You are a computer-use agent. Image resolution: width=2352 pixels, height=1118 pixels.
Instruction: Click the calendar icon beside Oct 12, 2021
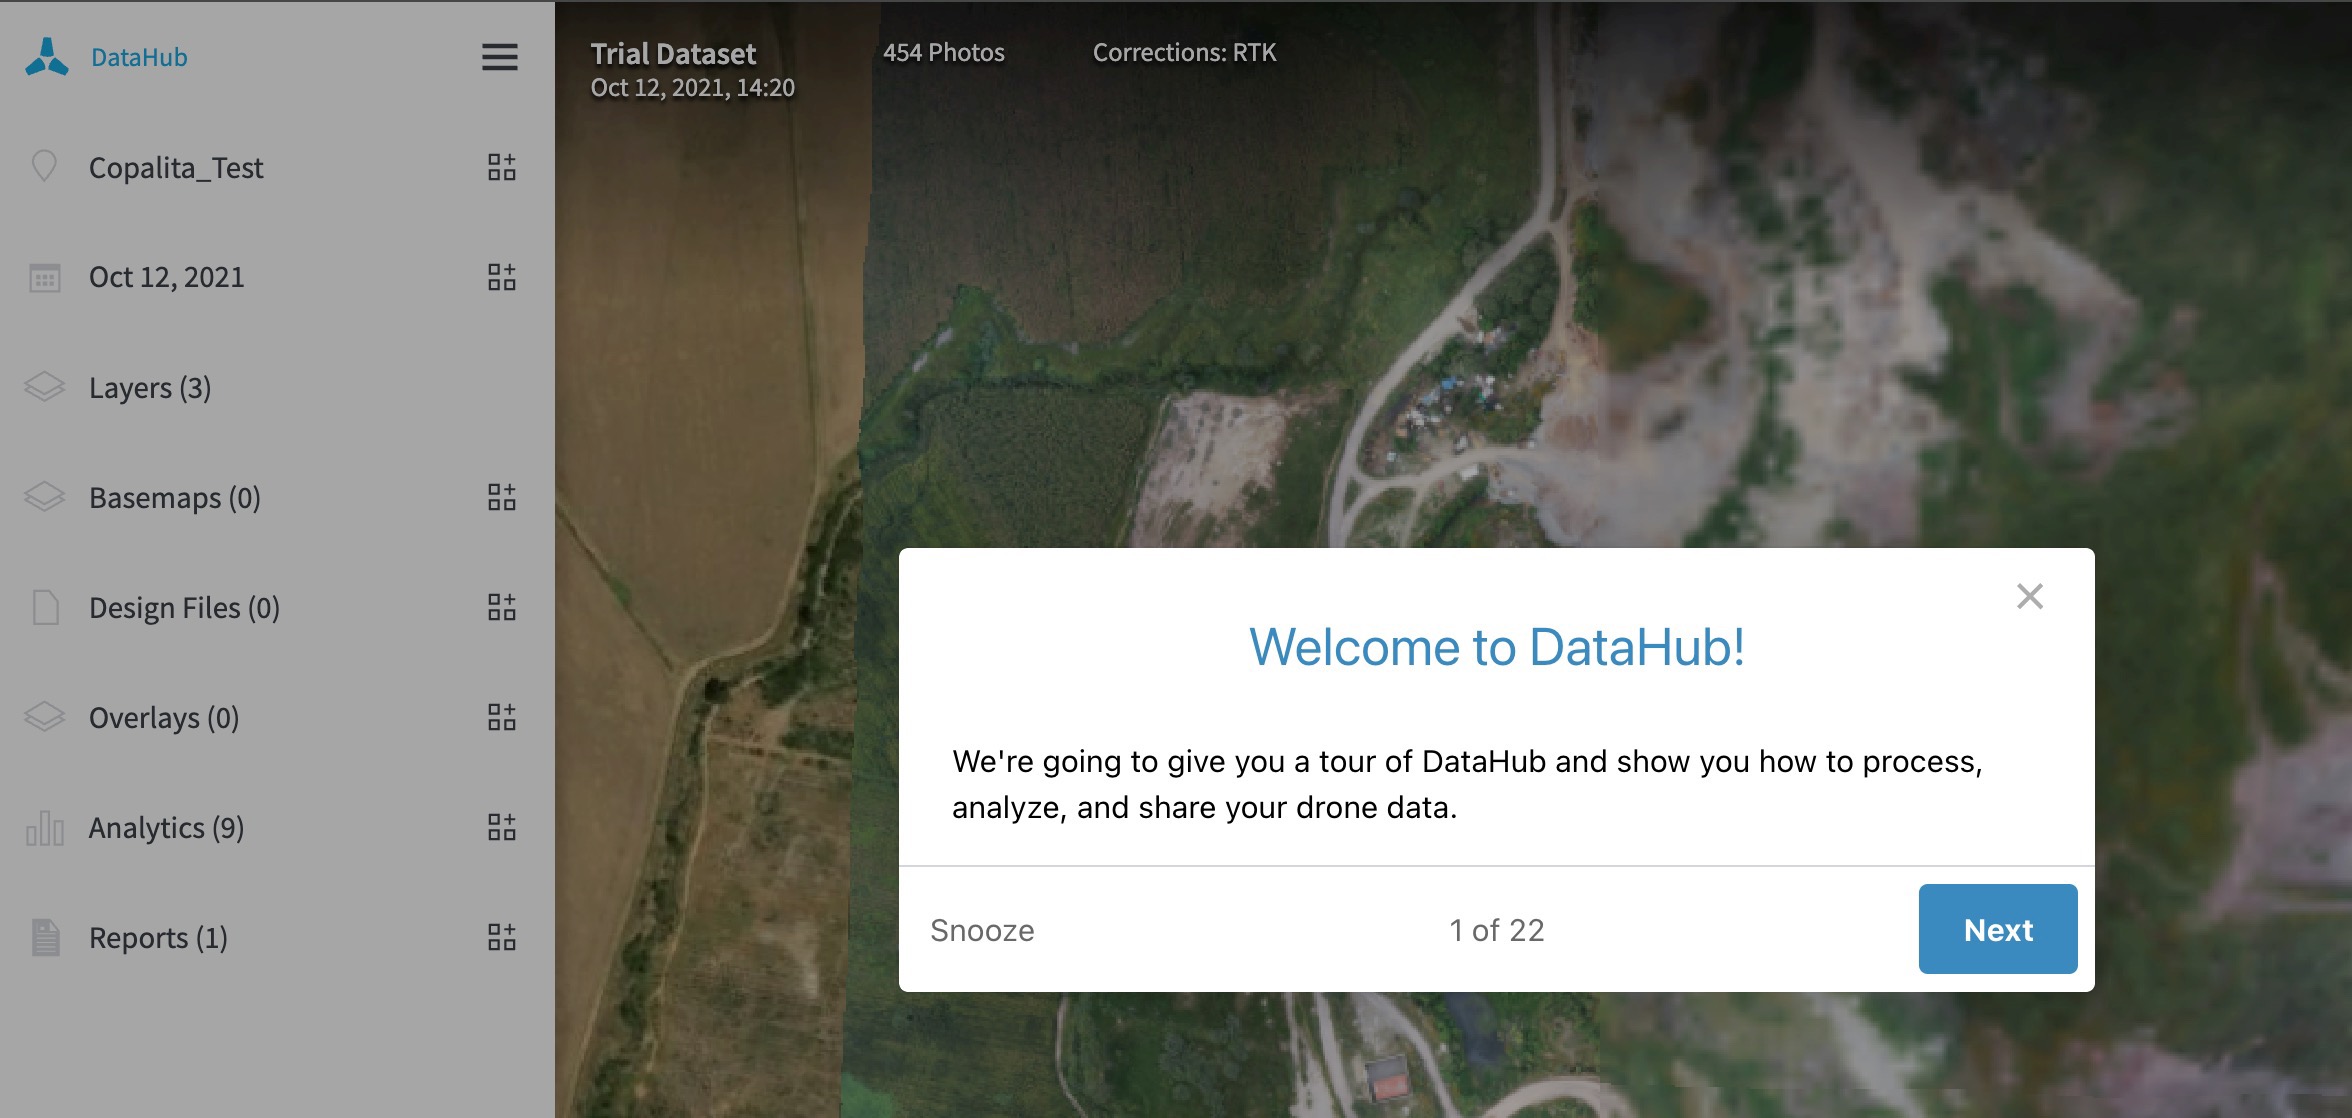coord(45,277)
